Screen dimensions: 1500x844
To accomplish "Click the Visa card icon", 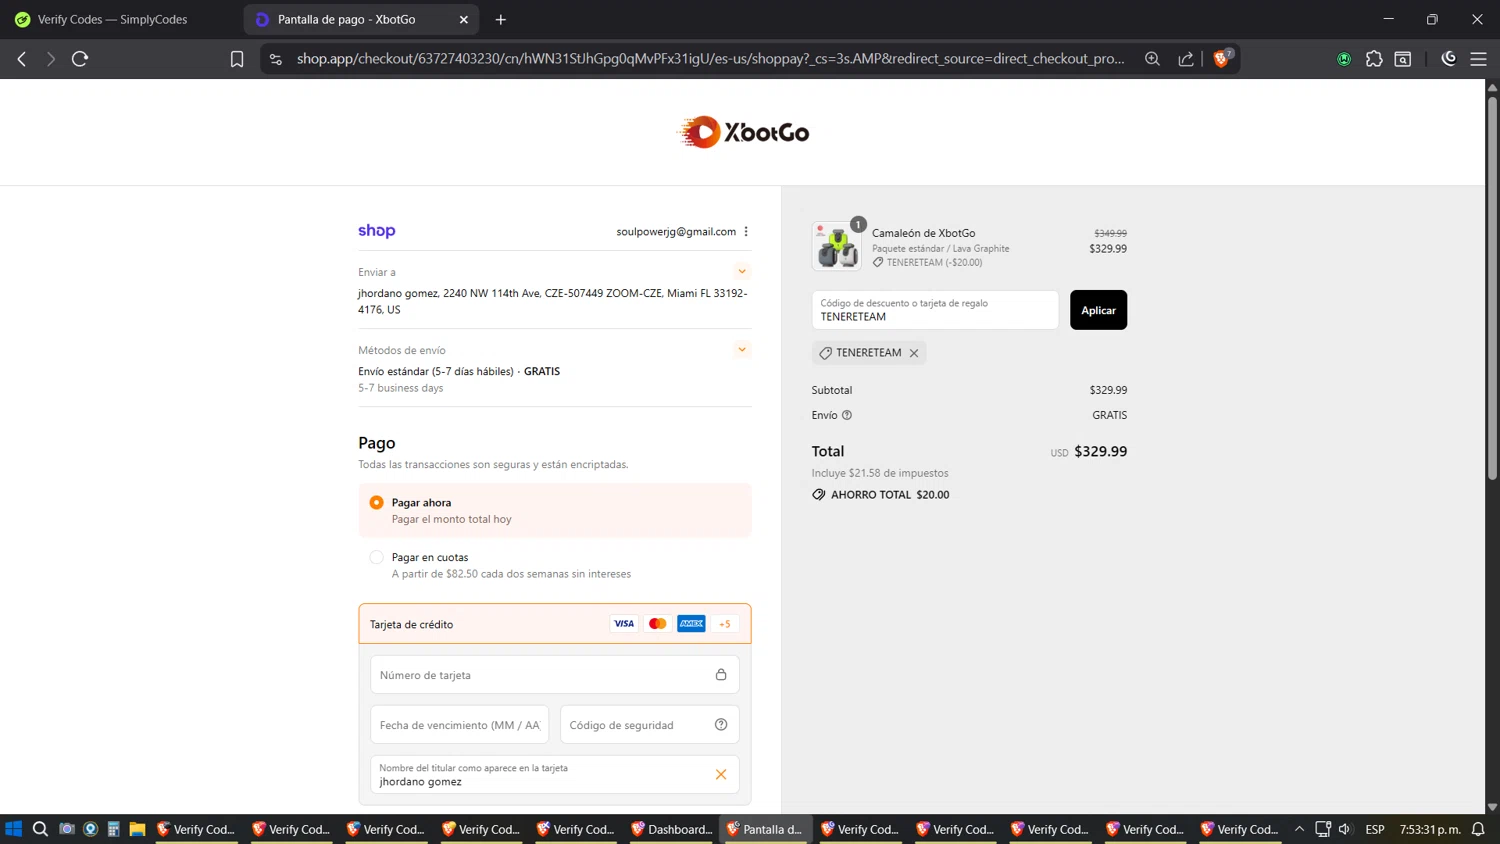I will (624, 623).
